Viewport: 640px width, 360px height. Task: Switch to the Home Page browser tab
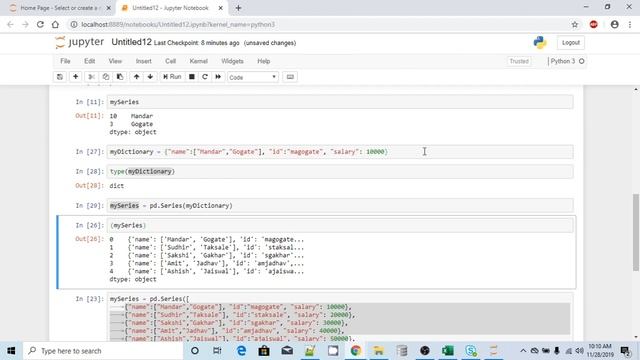coord(60,8)
